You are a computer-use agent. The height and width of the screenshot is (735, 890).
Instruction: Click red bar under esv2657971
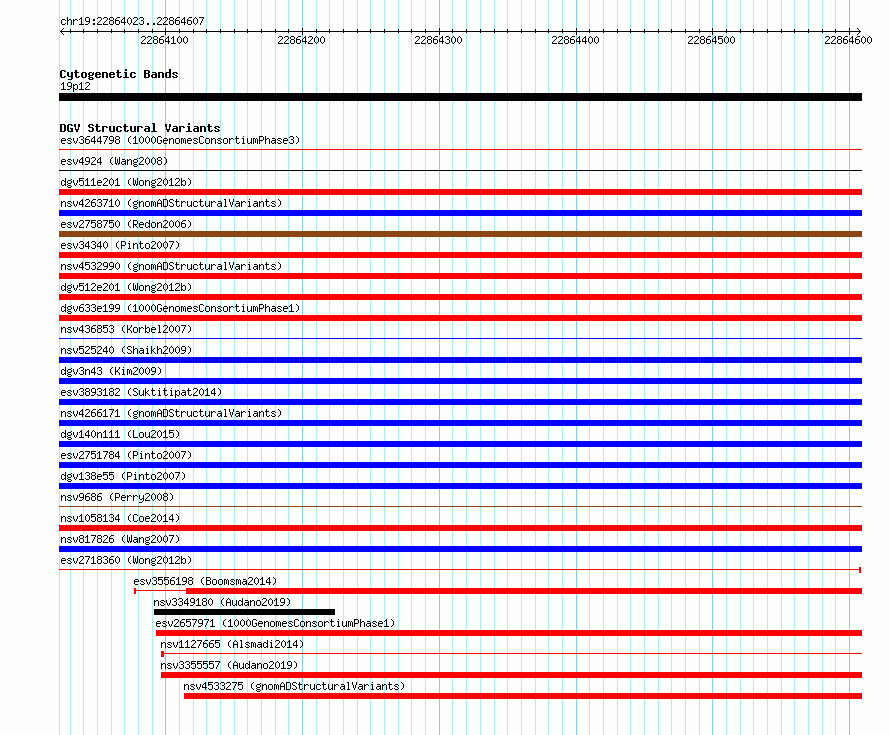tap(509, 633)
